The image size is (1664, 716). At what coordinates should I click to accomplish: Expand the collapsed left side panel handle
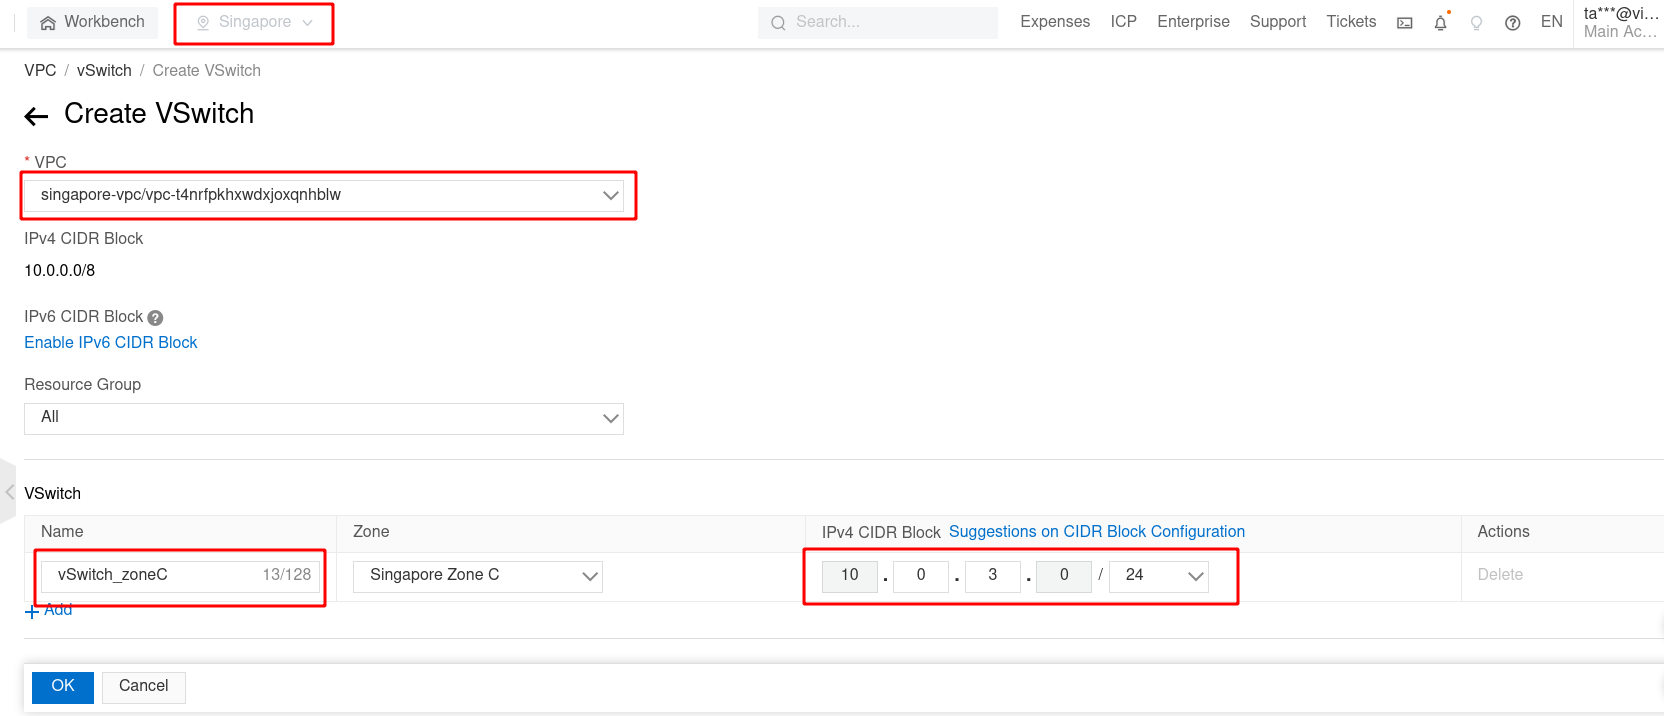coord(8,491)
